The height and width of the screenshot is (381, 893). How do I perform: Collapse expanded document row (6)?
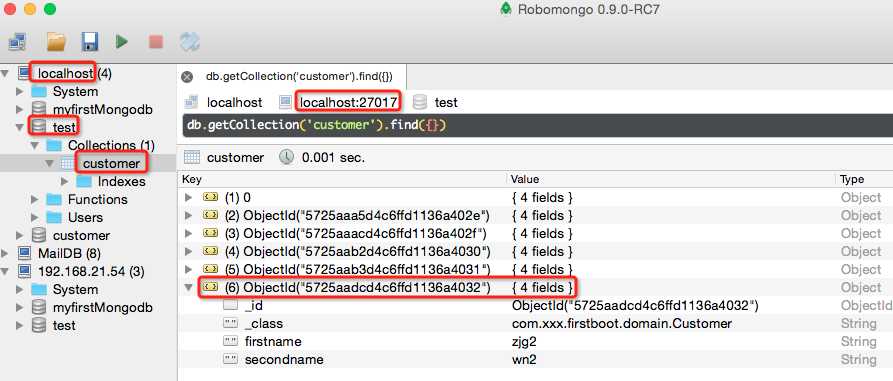[189, 288]
